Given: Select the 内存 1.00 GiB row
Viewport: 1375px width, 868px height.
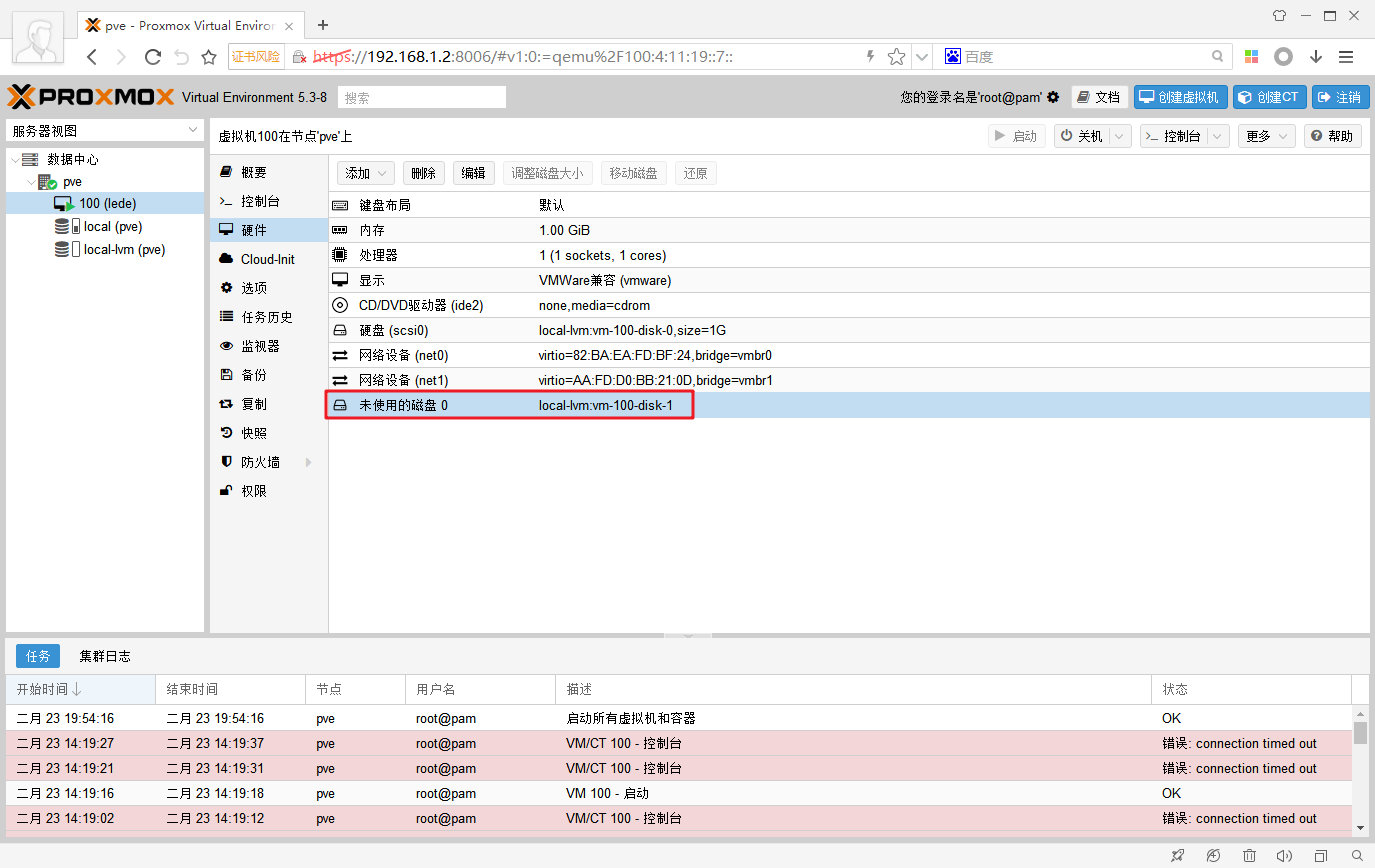Looking at the screenshot, I should coord(849,230).
